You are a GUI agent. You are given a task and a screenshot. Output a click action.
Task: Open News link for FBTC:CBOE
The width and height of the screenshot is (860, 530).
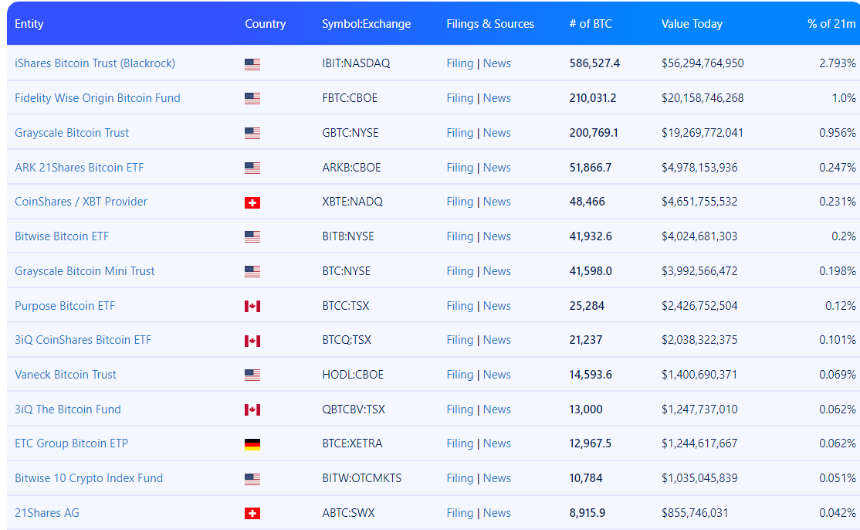[497, 98]
